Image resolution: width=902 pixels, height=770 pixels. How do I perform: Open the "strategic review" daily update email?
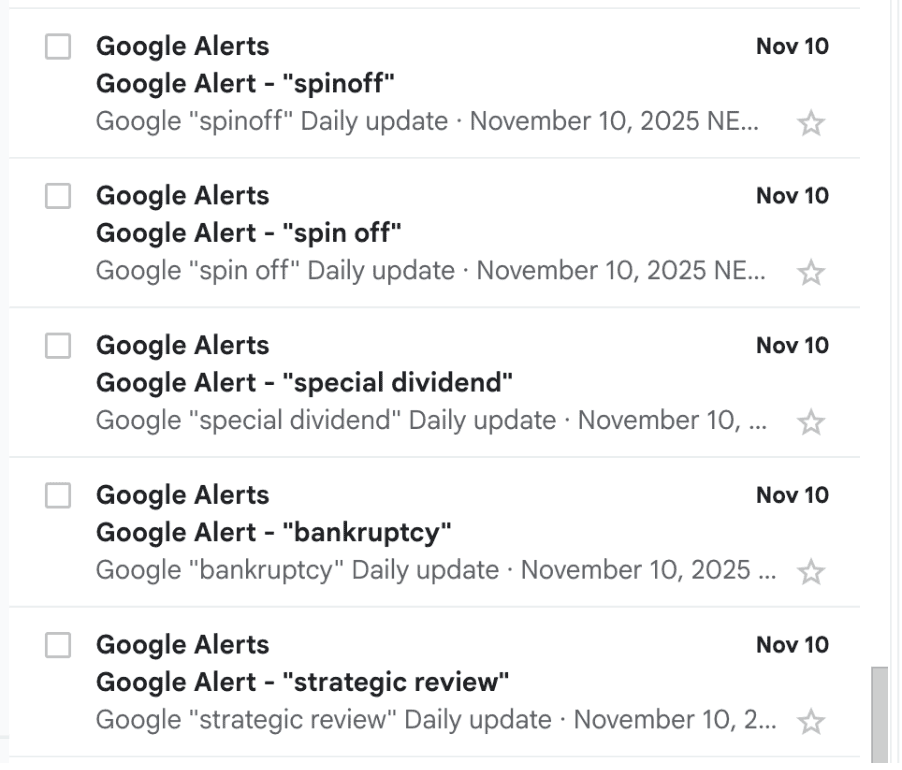[x=300, y=683]
